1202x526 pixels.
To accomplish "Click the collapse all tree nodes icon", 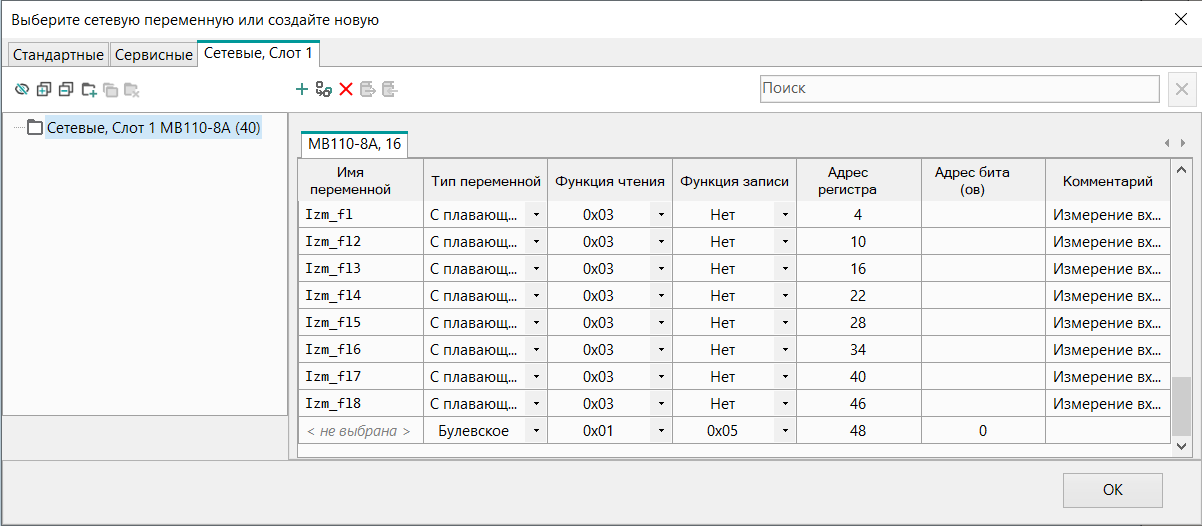I will point(66,90).
